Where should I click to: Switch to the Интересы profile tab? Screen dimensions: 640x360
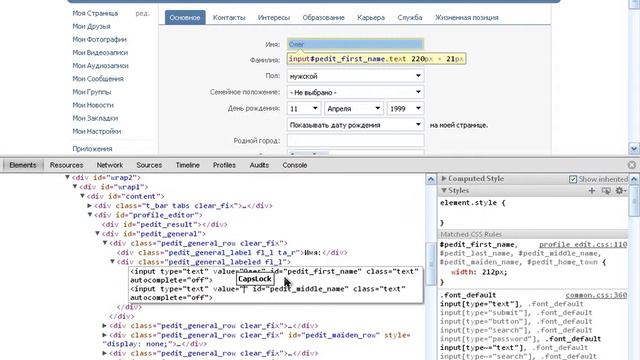pos(274,18)
